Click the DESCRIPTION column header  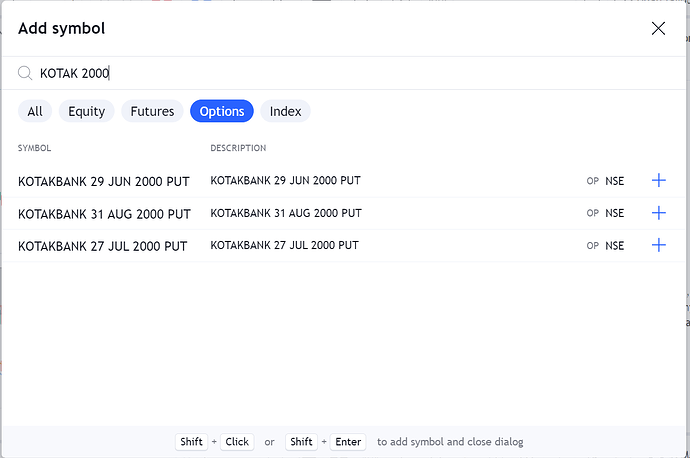pos(238,148)
